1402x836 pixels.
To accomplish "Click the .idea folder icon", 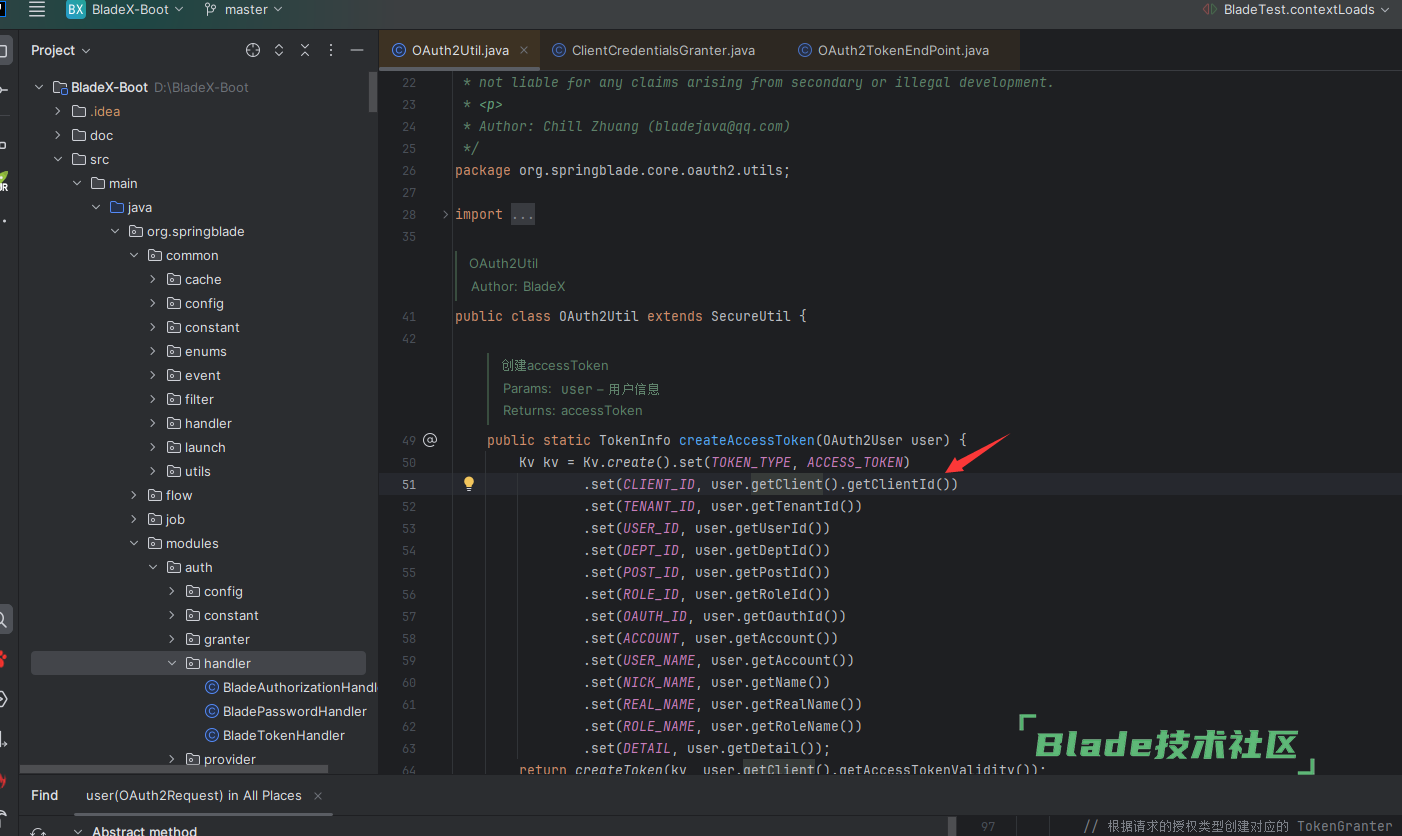I will click(x=79, y=111).
